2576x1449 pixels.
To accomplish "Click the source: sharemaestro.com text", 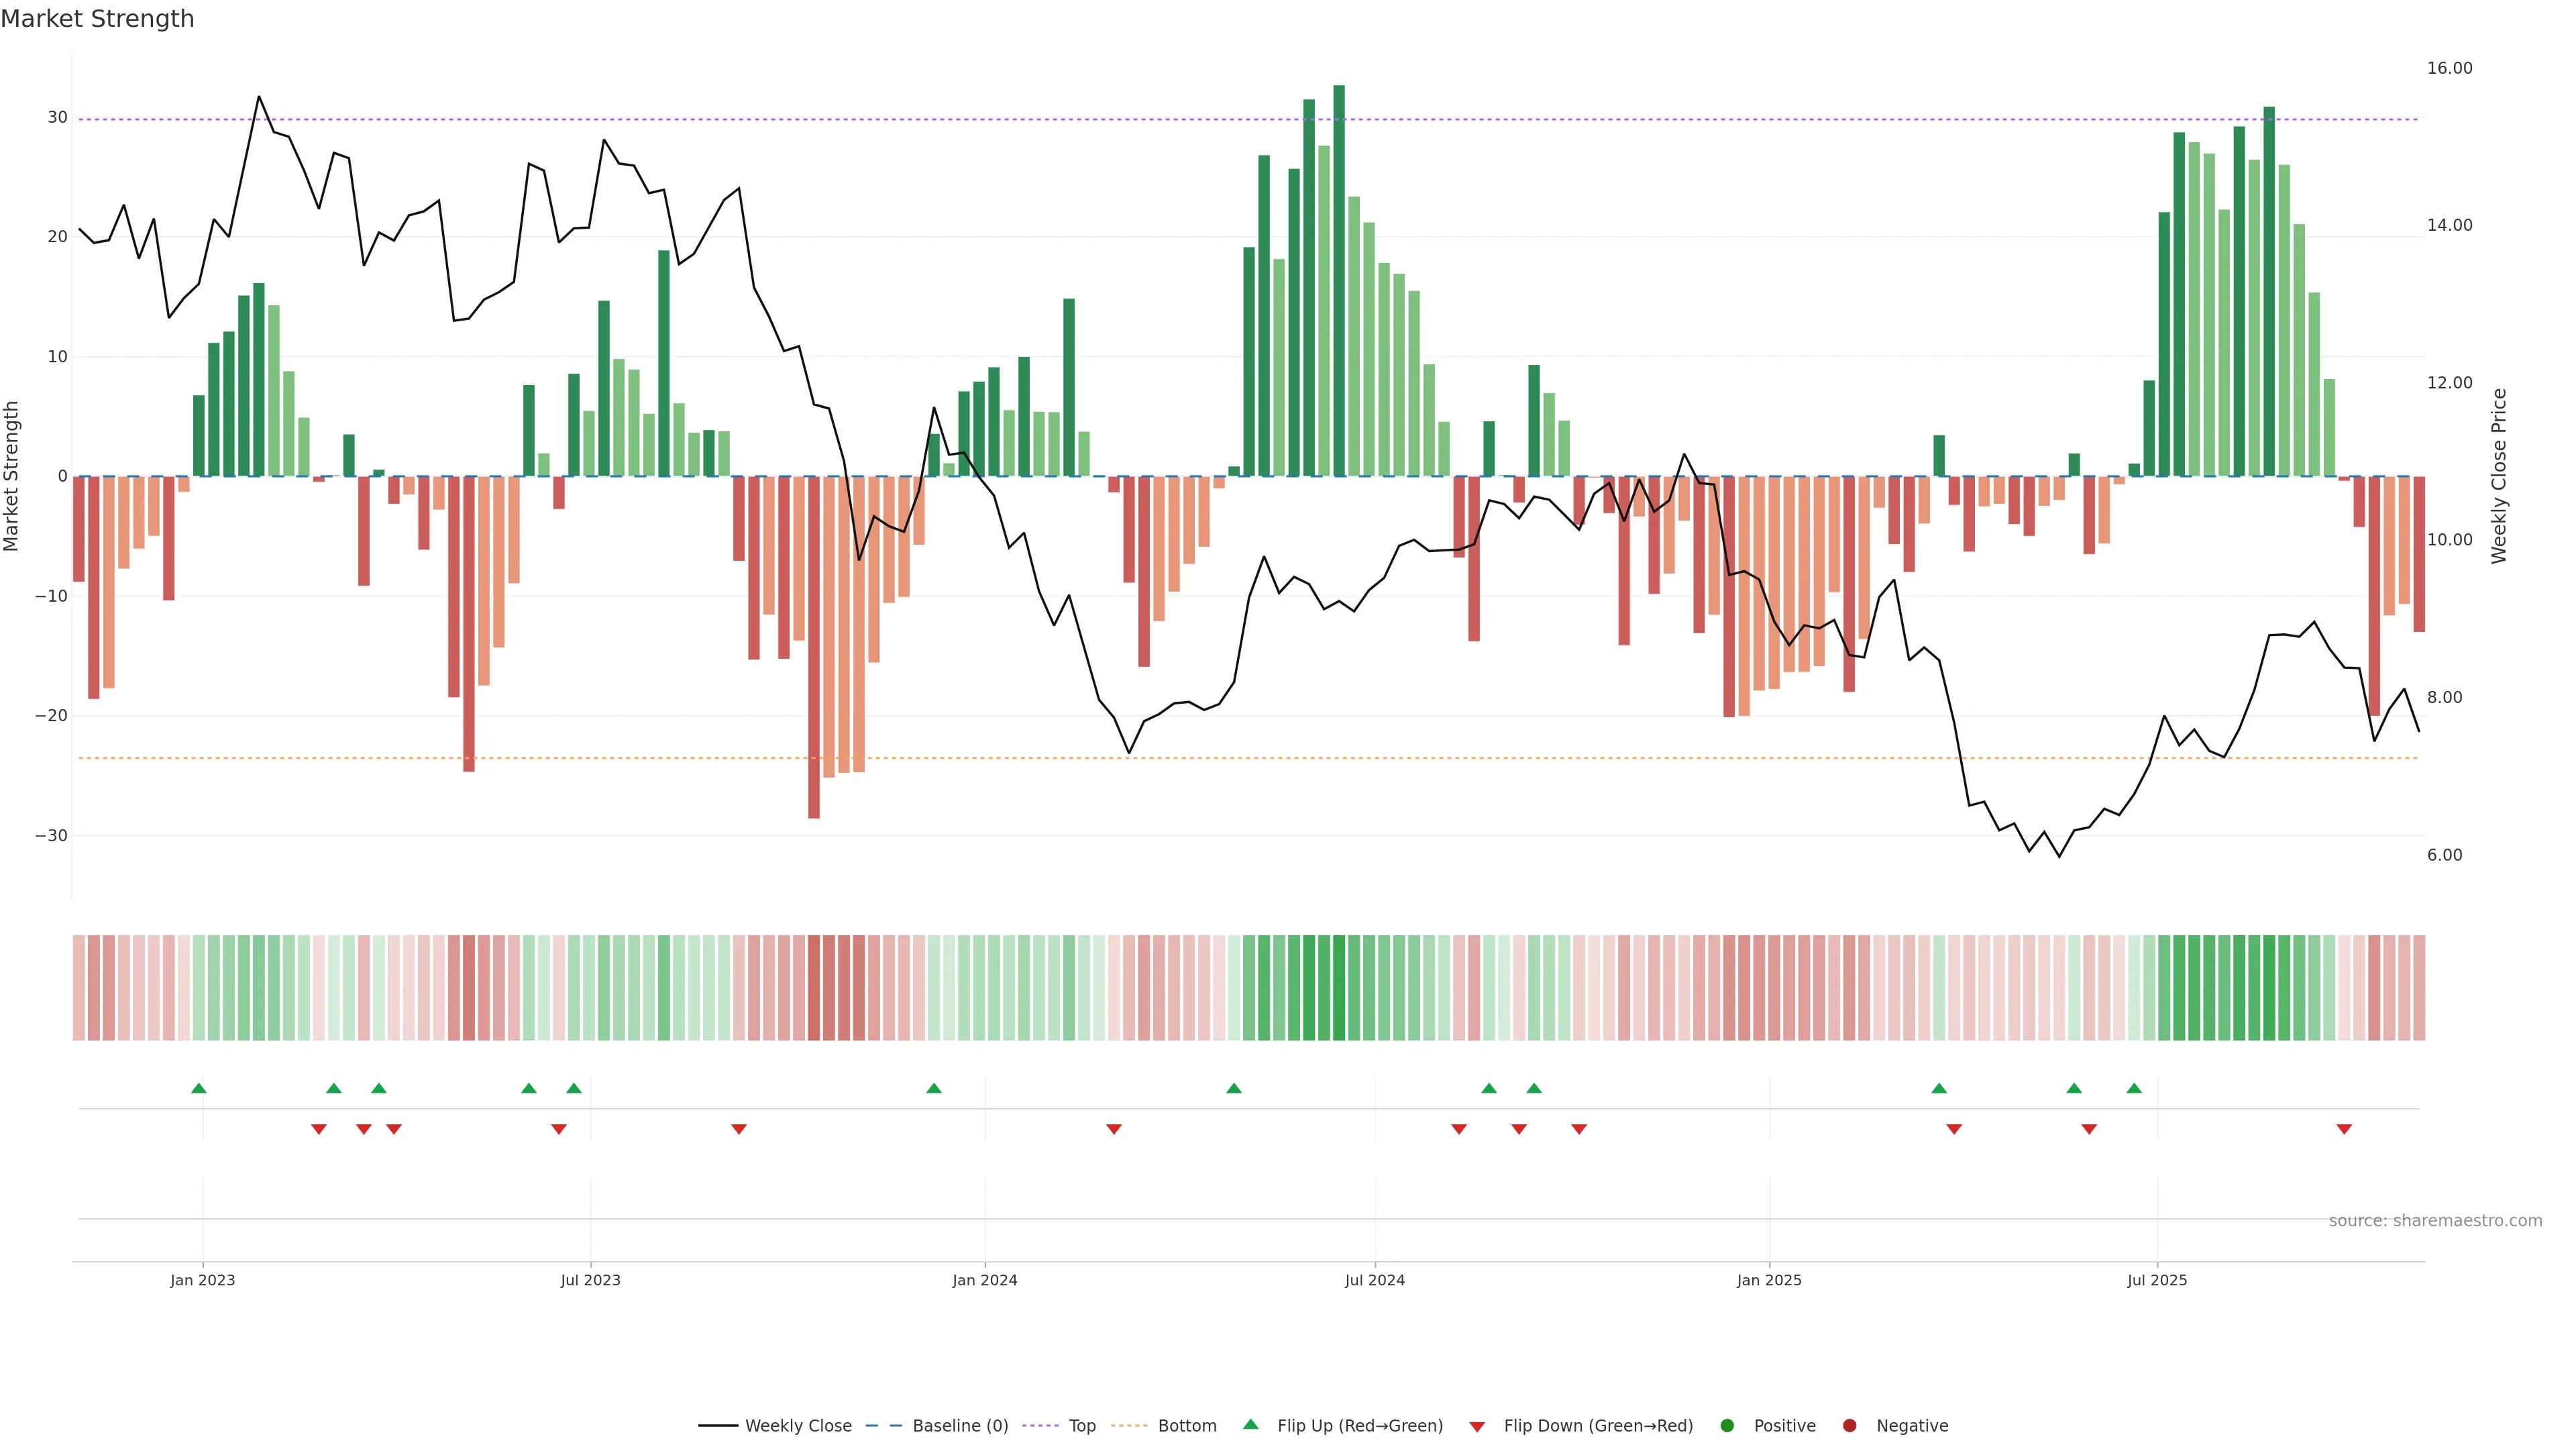I will coord(2435,1220).
